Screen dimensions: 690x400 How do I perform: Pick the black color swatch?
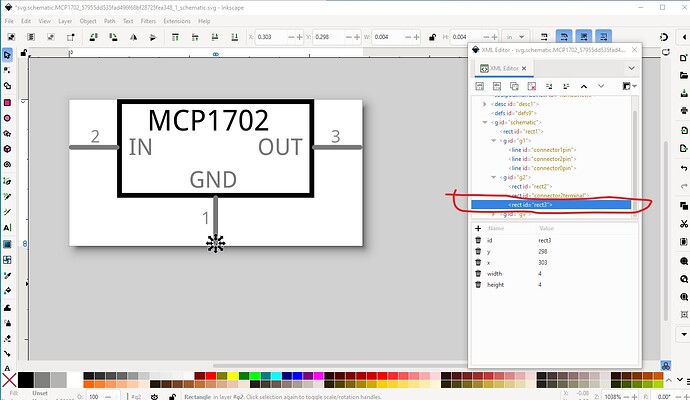coord(26,380)
